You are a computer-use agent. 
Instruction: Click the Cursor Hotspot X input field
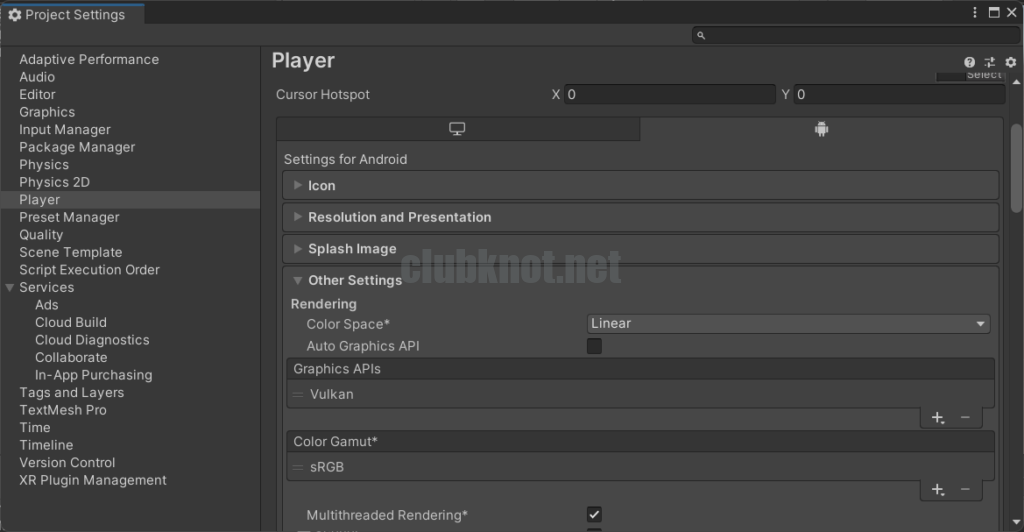click(670, 95)
